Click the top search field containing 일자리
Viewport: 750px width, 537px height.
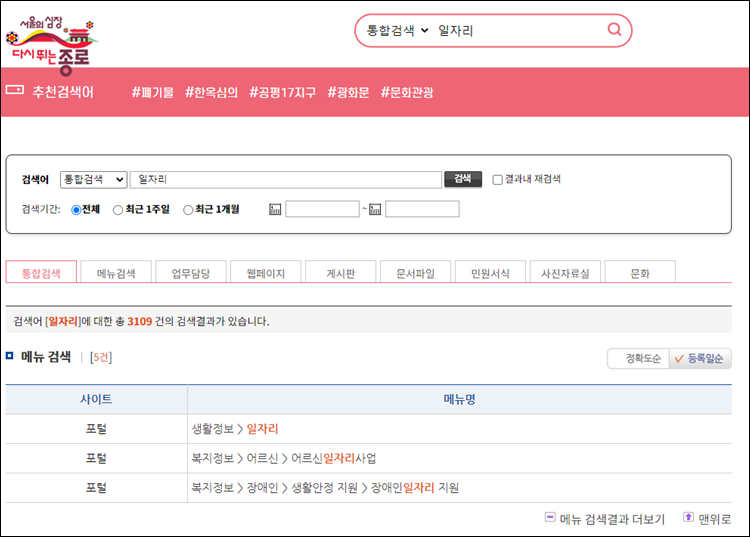[x=519, y=31]
